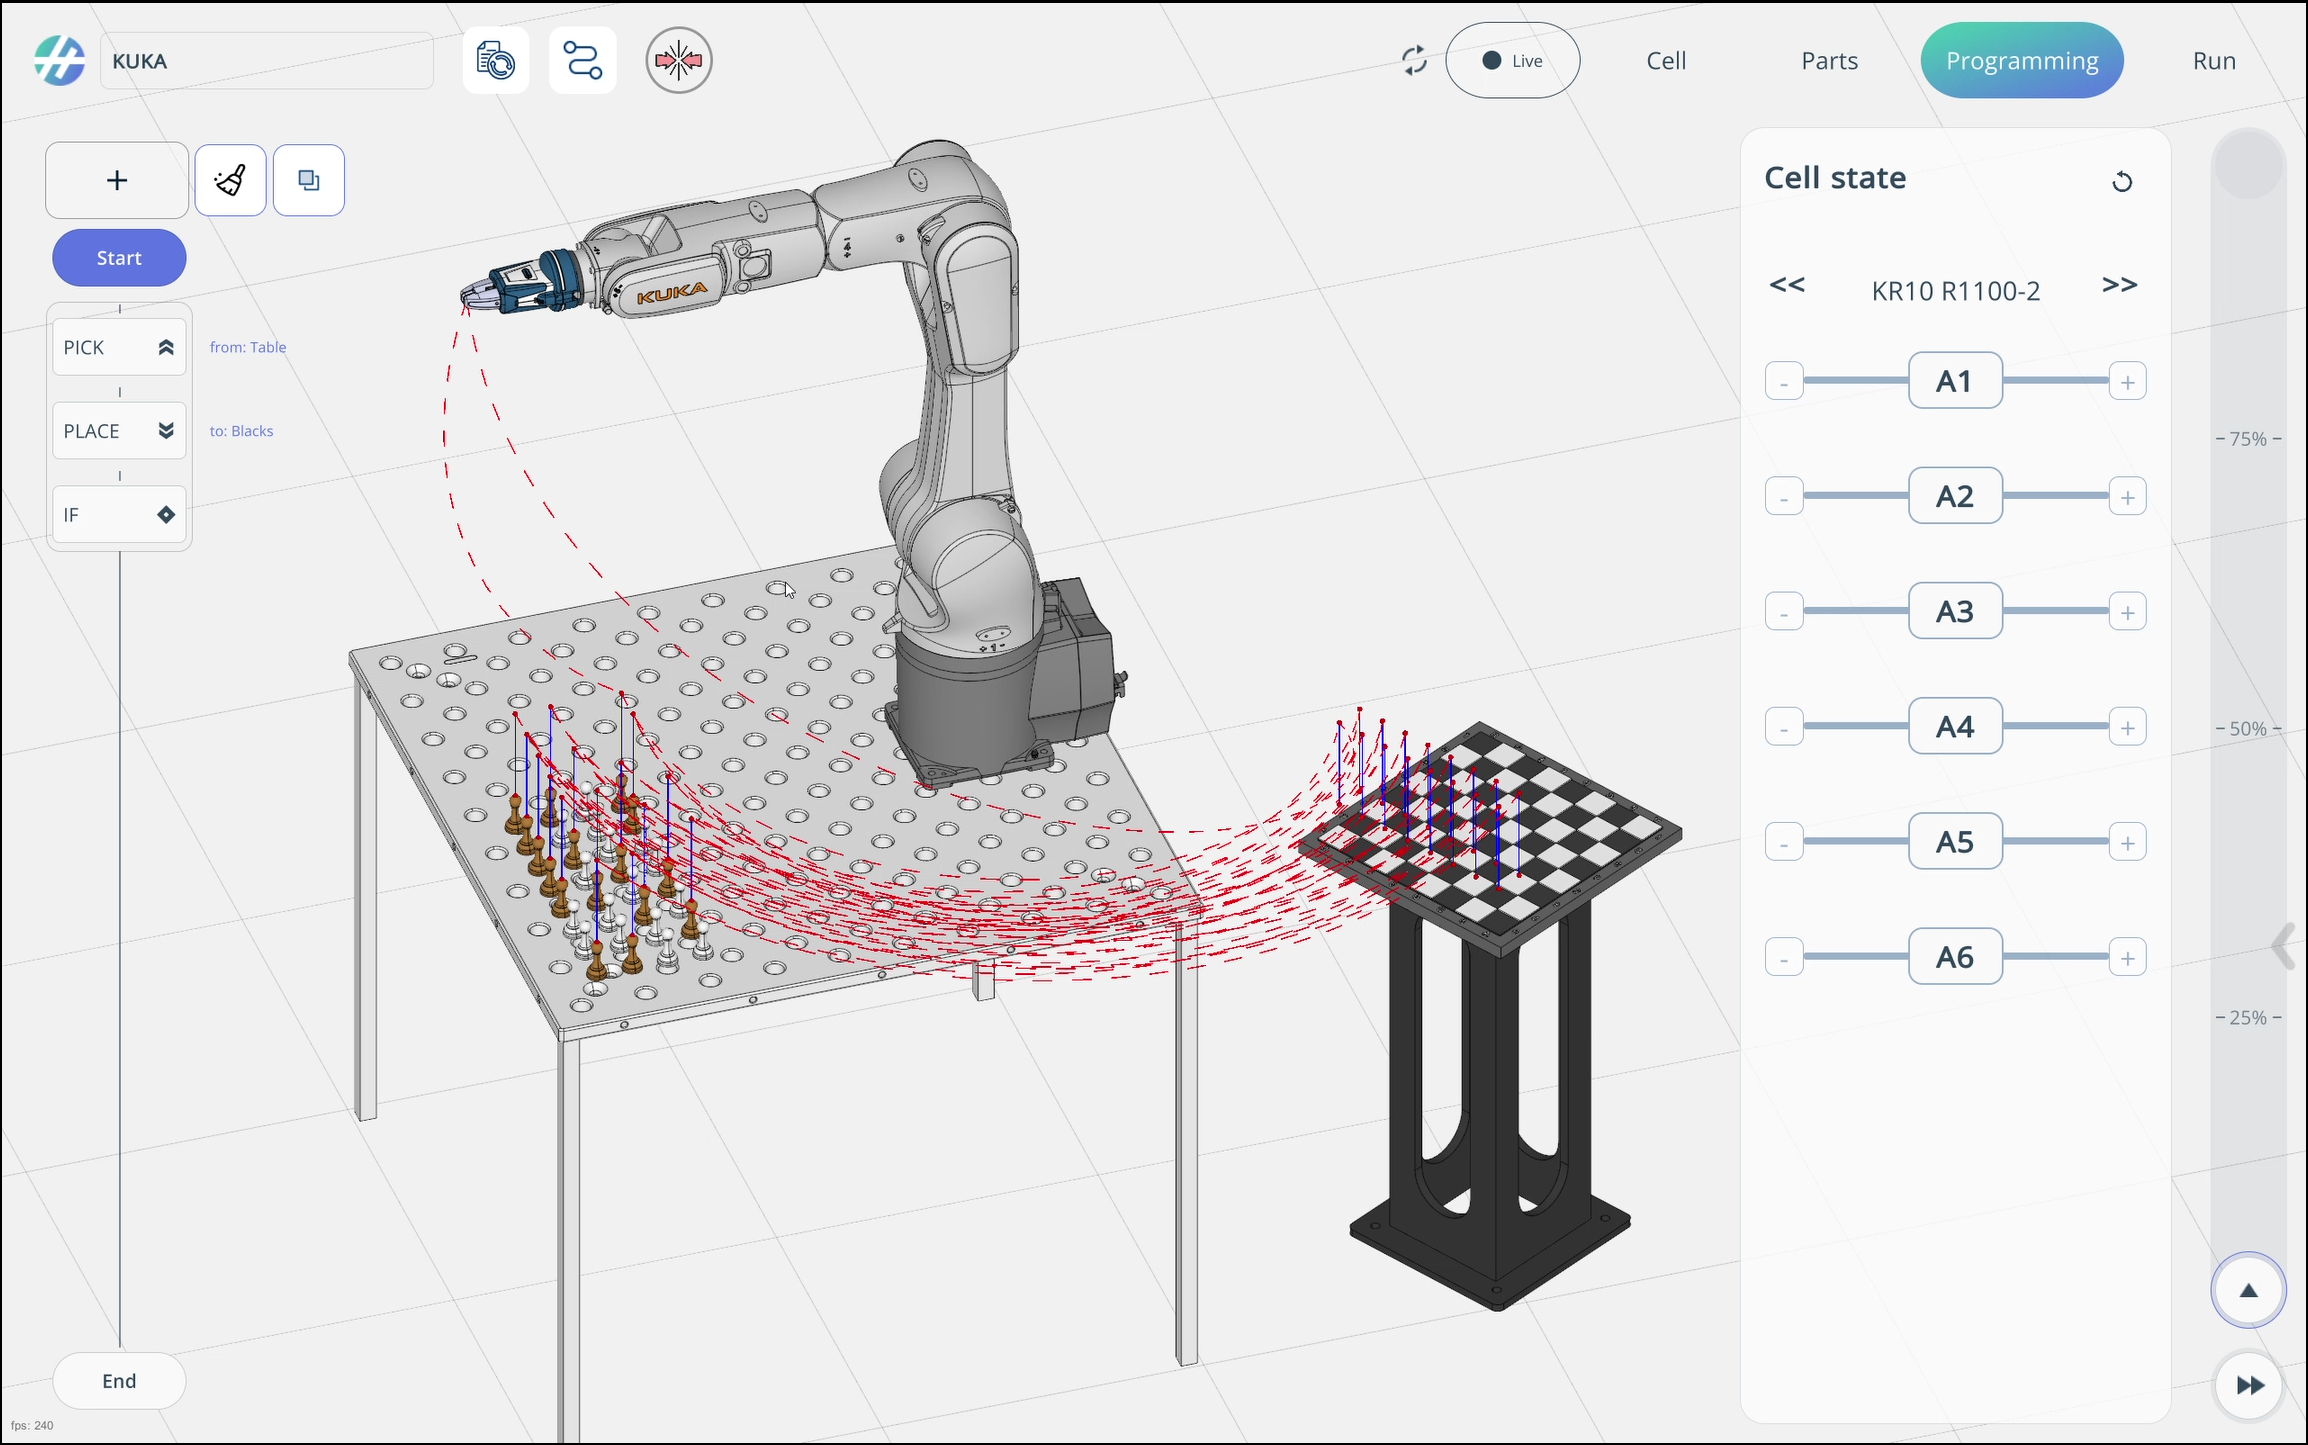Click the plus add-step button
The height and width of the screenshot is (1445, 2308).
point(117,180)
